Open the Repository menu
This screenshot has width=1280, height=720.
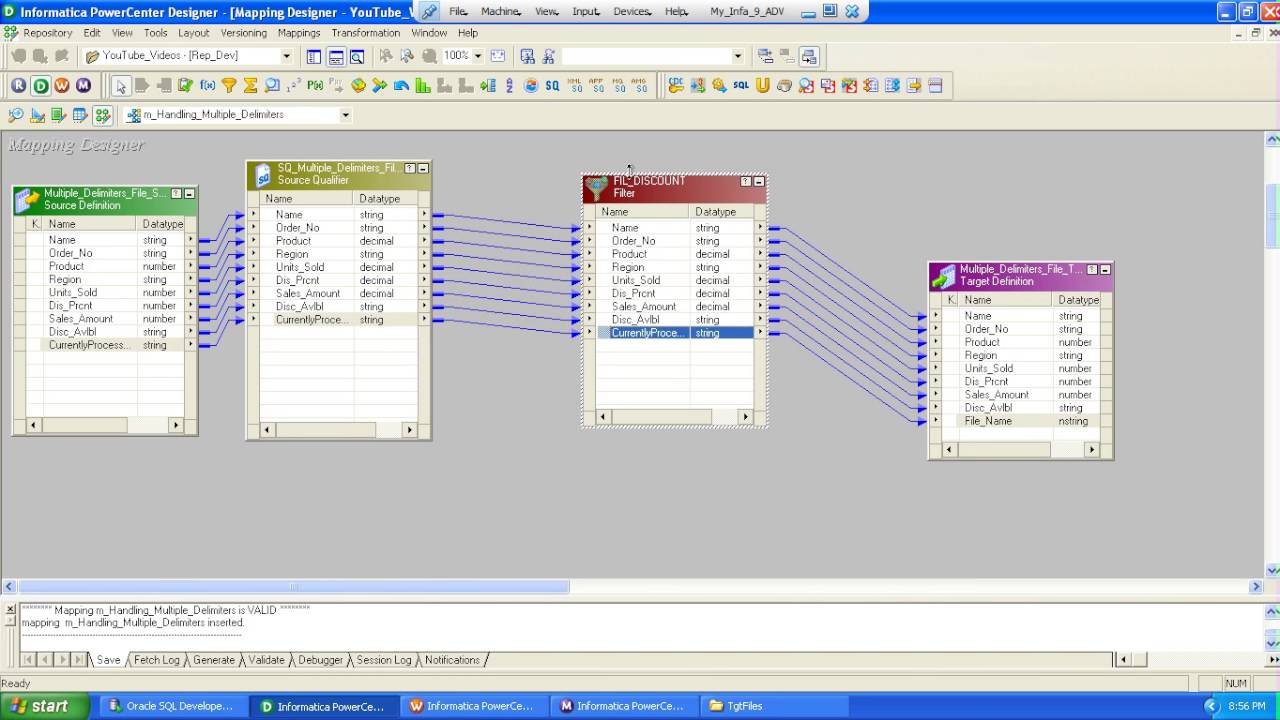pos(47,33)
